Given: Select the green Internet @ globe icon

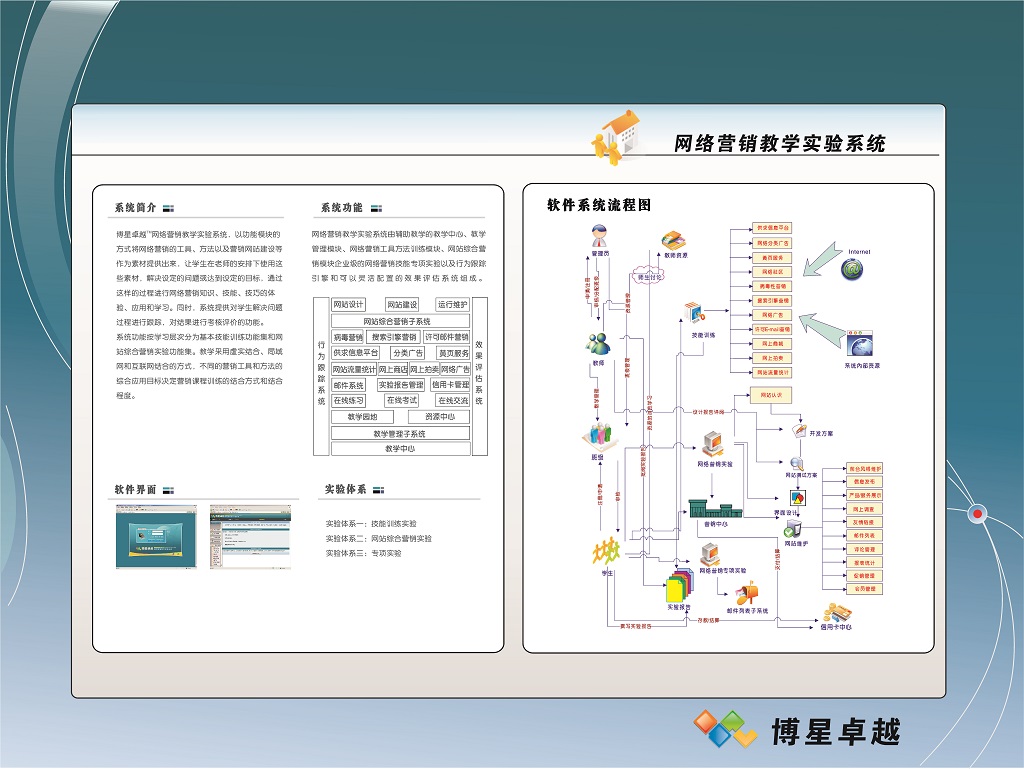Looking at the screenshot, I should 852,269.
